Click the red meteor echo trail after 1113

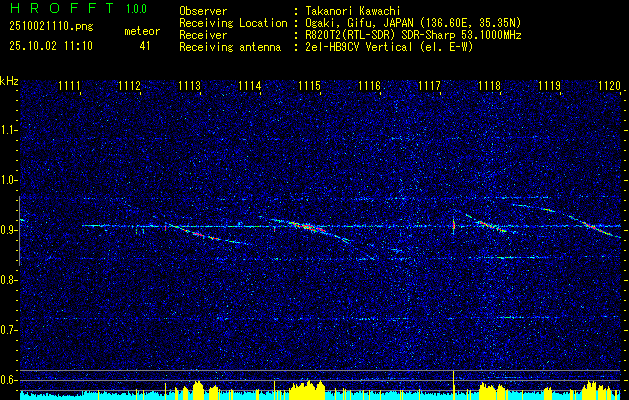point(205,236)
